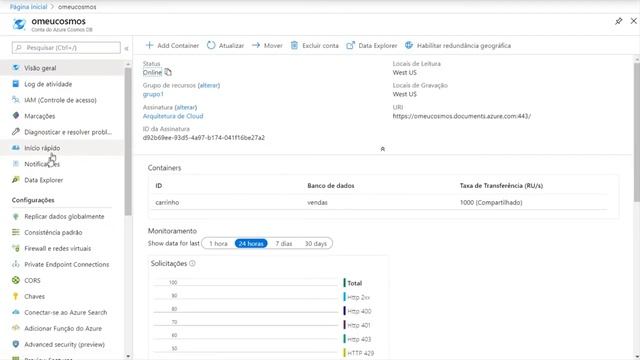Click the Taxa de Transferência column header
Viewport: 640px width, 360px height.
pos(501,186)
